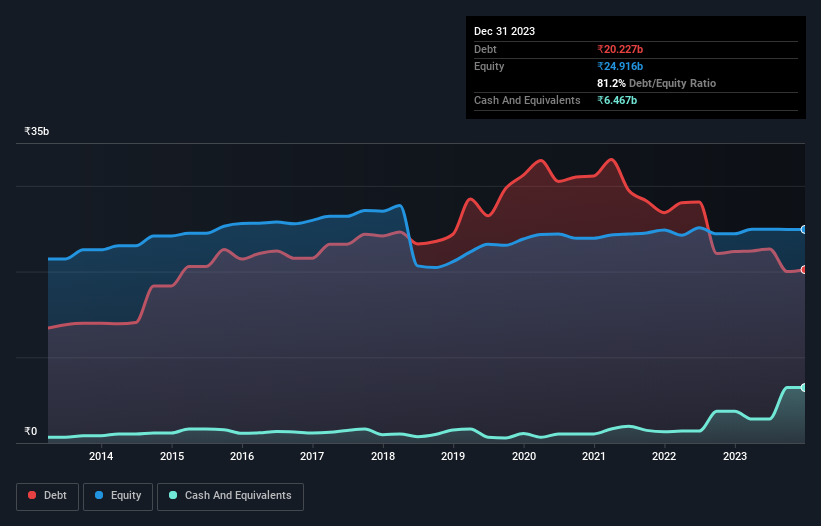Select the red Debt end data point marker

coord(804,270)
